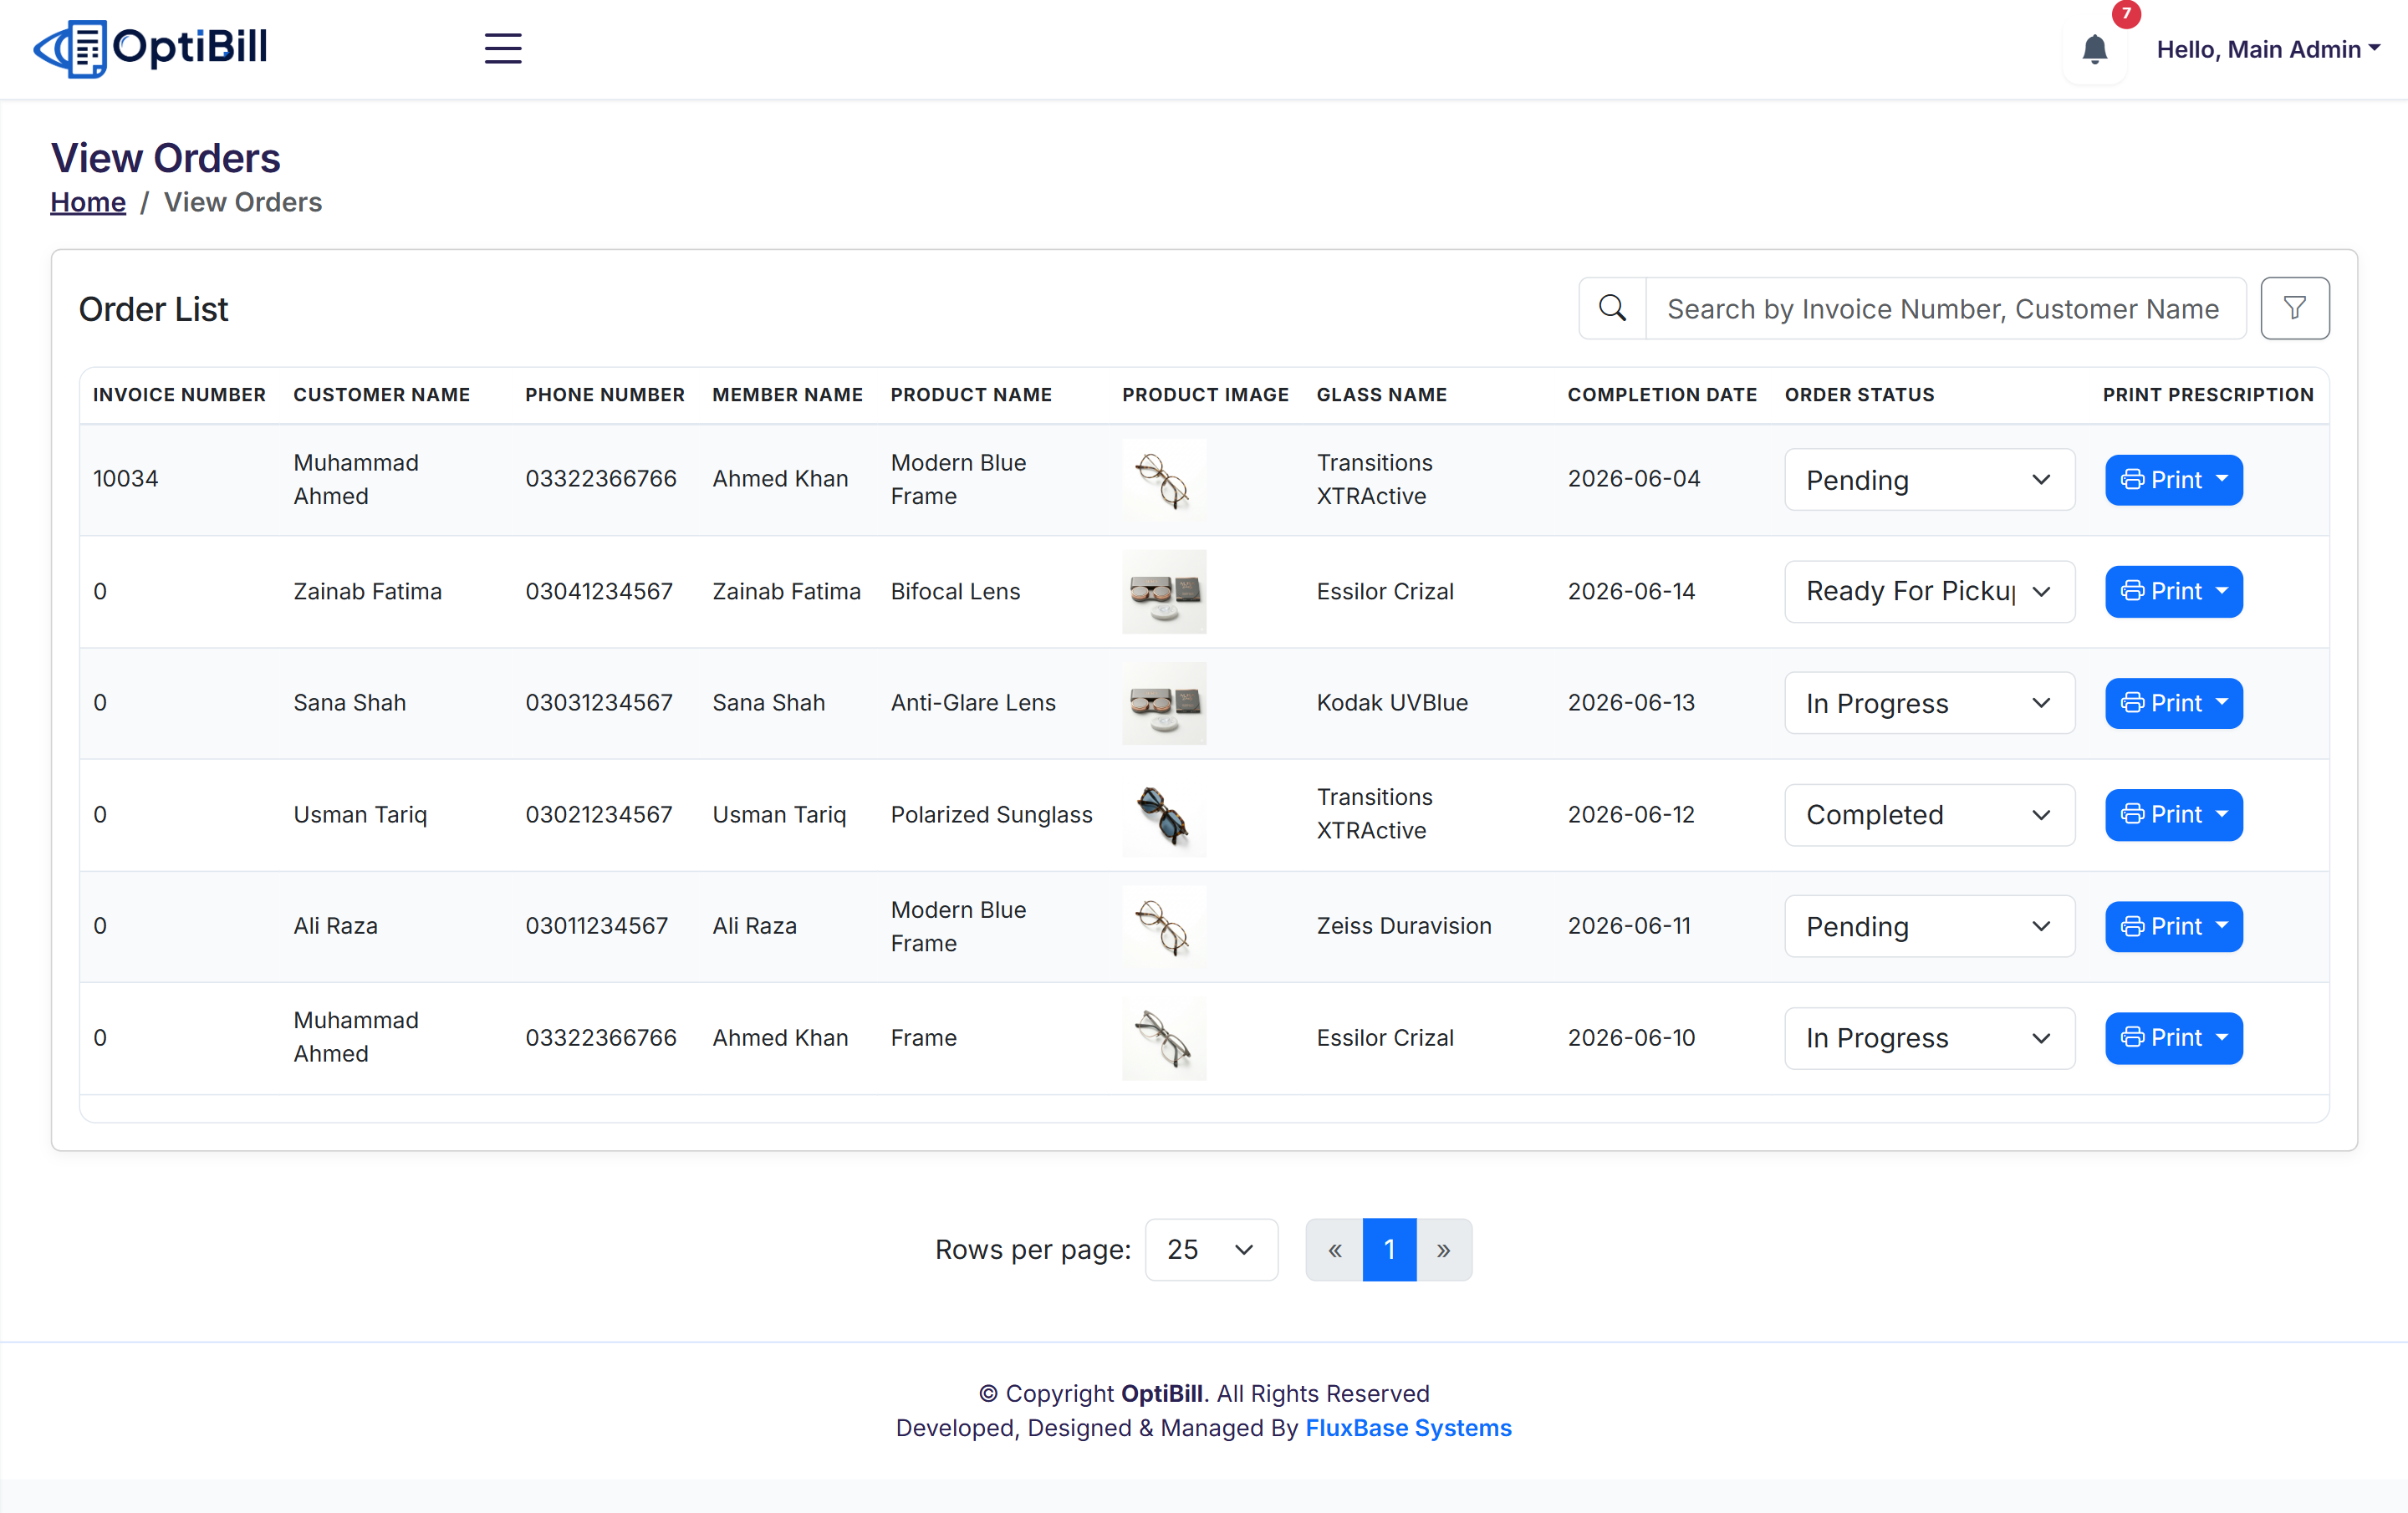Print Zainab Fatima's prescription

click(x=2173, y=591)
